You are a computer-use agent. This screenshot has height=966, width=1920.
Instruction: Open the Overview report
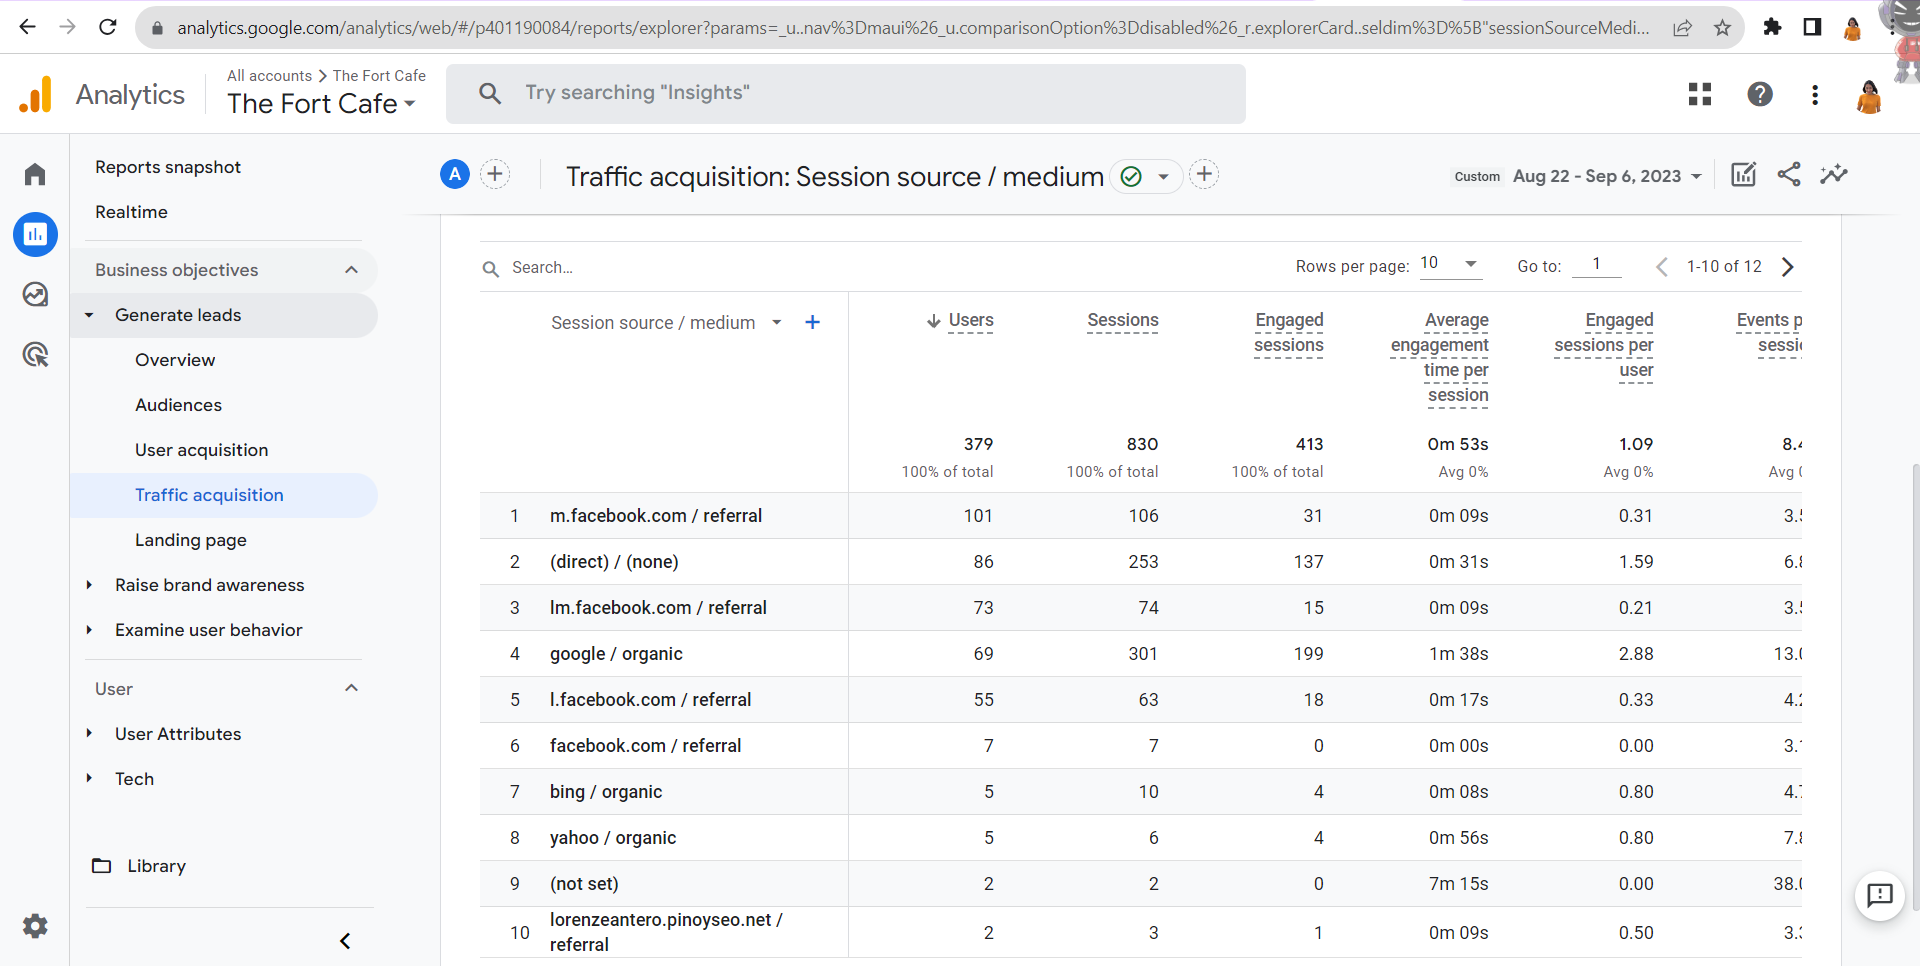pyautogui.click(x=175, y=360)
